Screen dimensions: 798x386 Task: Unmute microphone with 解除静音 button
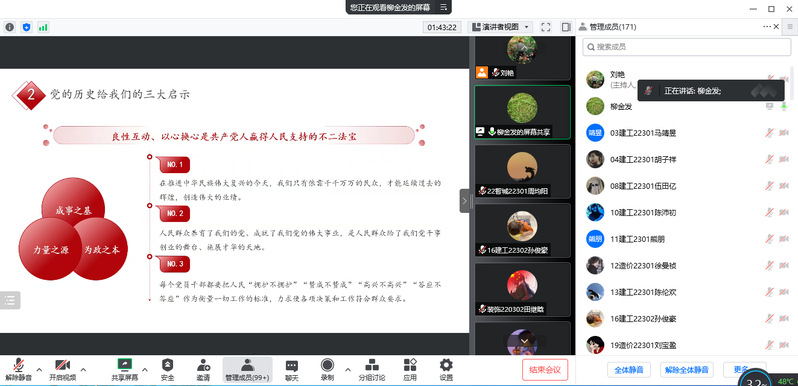pyautogui.click(x=19, y=370)
